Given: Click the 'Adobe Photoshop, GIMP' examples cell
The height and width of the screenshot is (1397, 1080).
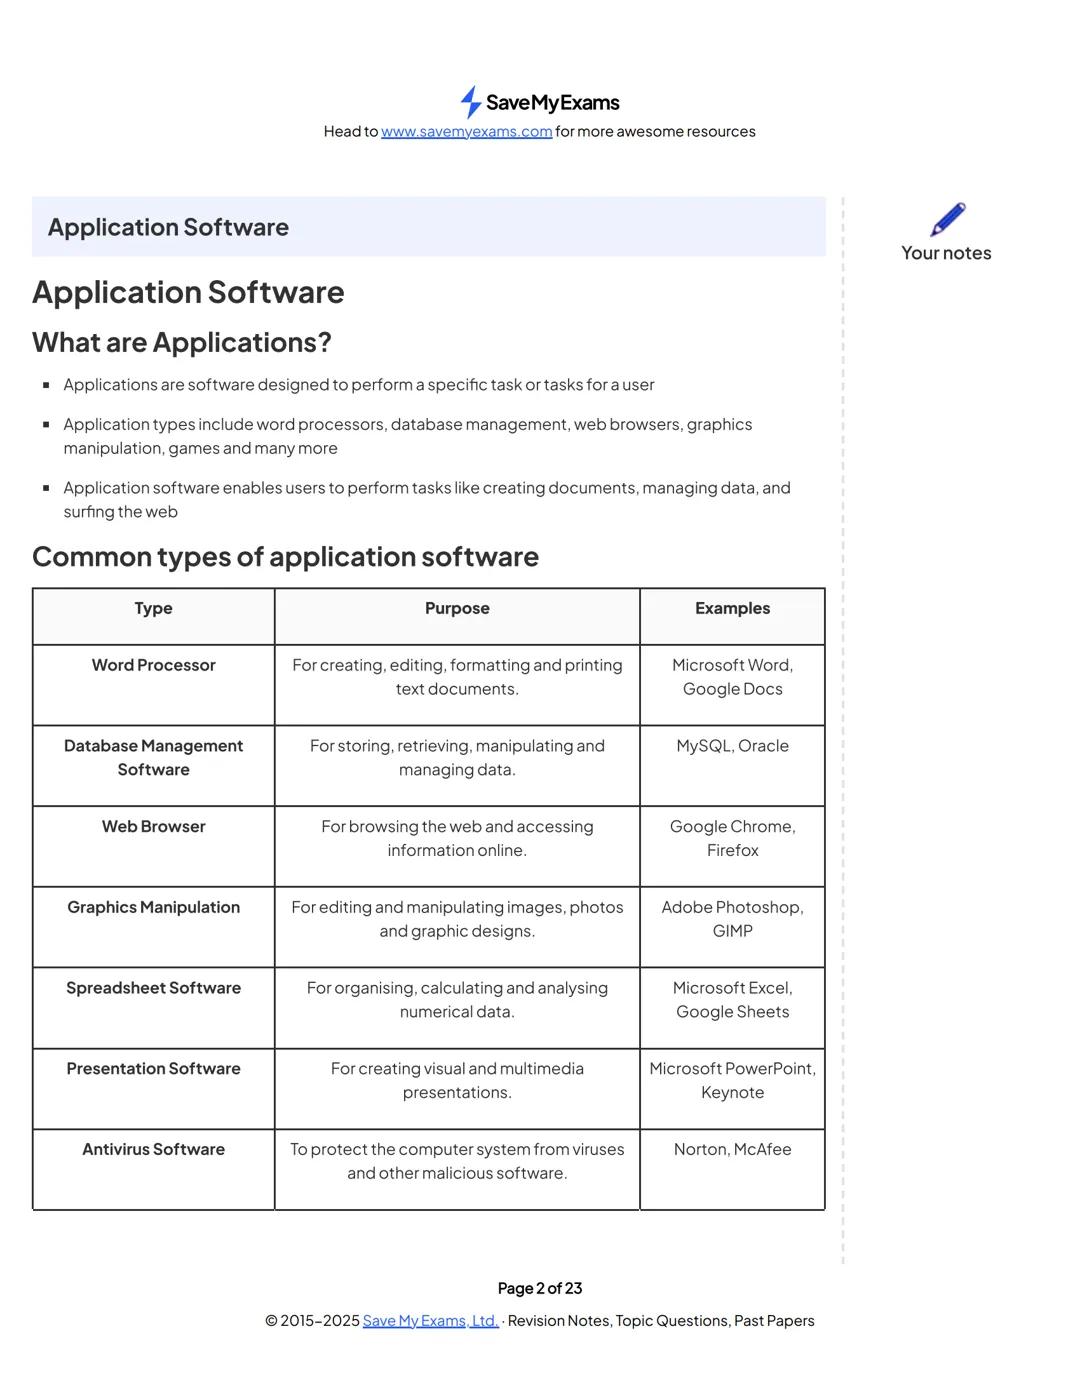Looking at the screenshot, I should click(732, 919).
